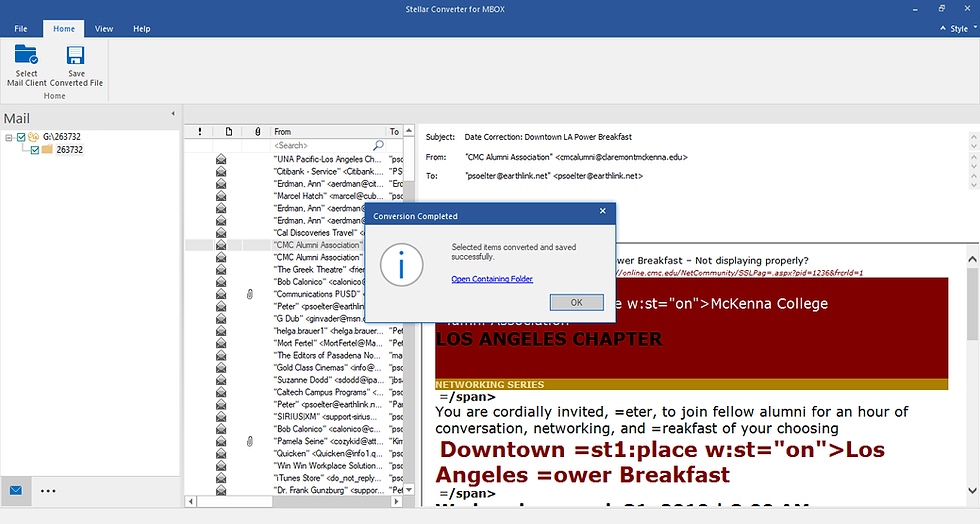This screenshot has width=980, height=524.
Task: Select the "Bob Calonico" row above Pamela Seine
Action: pyautogui.click(x=294, y=429)
